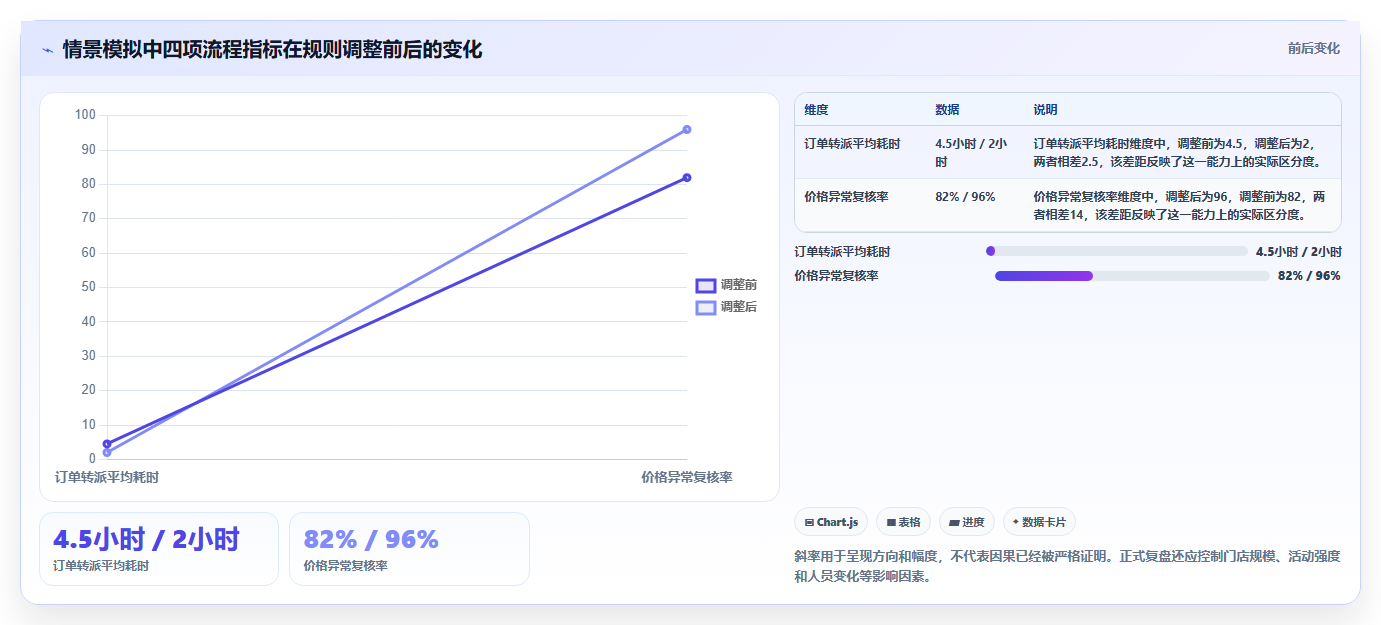
Task: Click the 调整后 data point at 2
Action: pyautogui.click(x=107, y=453)
